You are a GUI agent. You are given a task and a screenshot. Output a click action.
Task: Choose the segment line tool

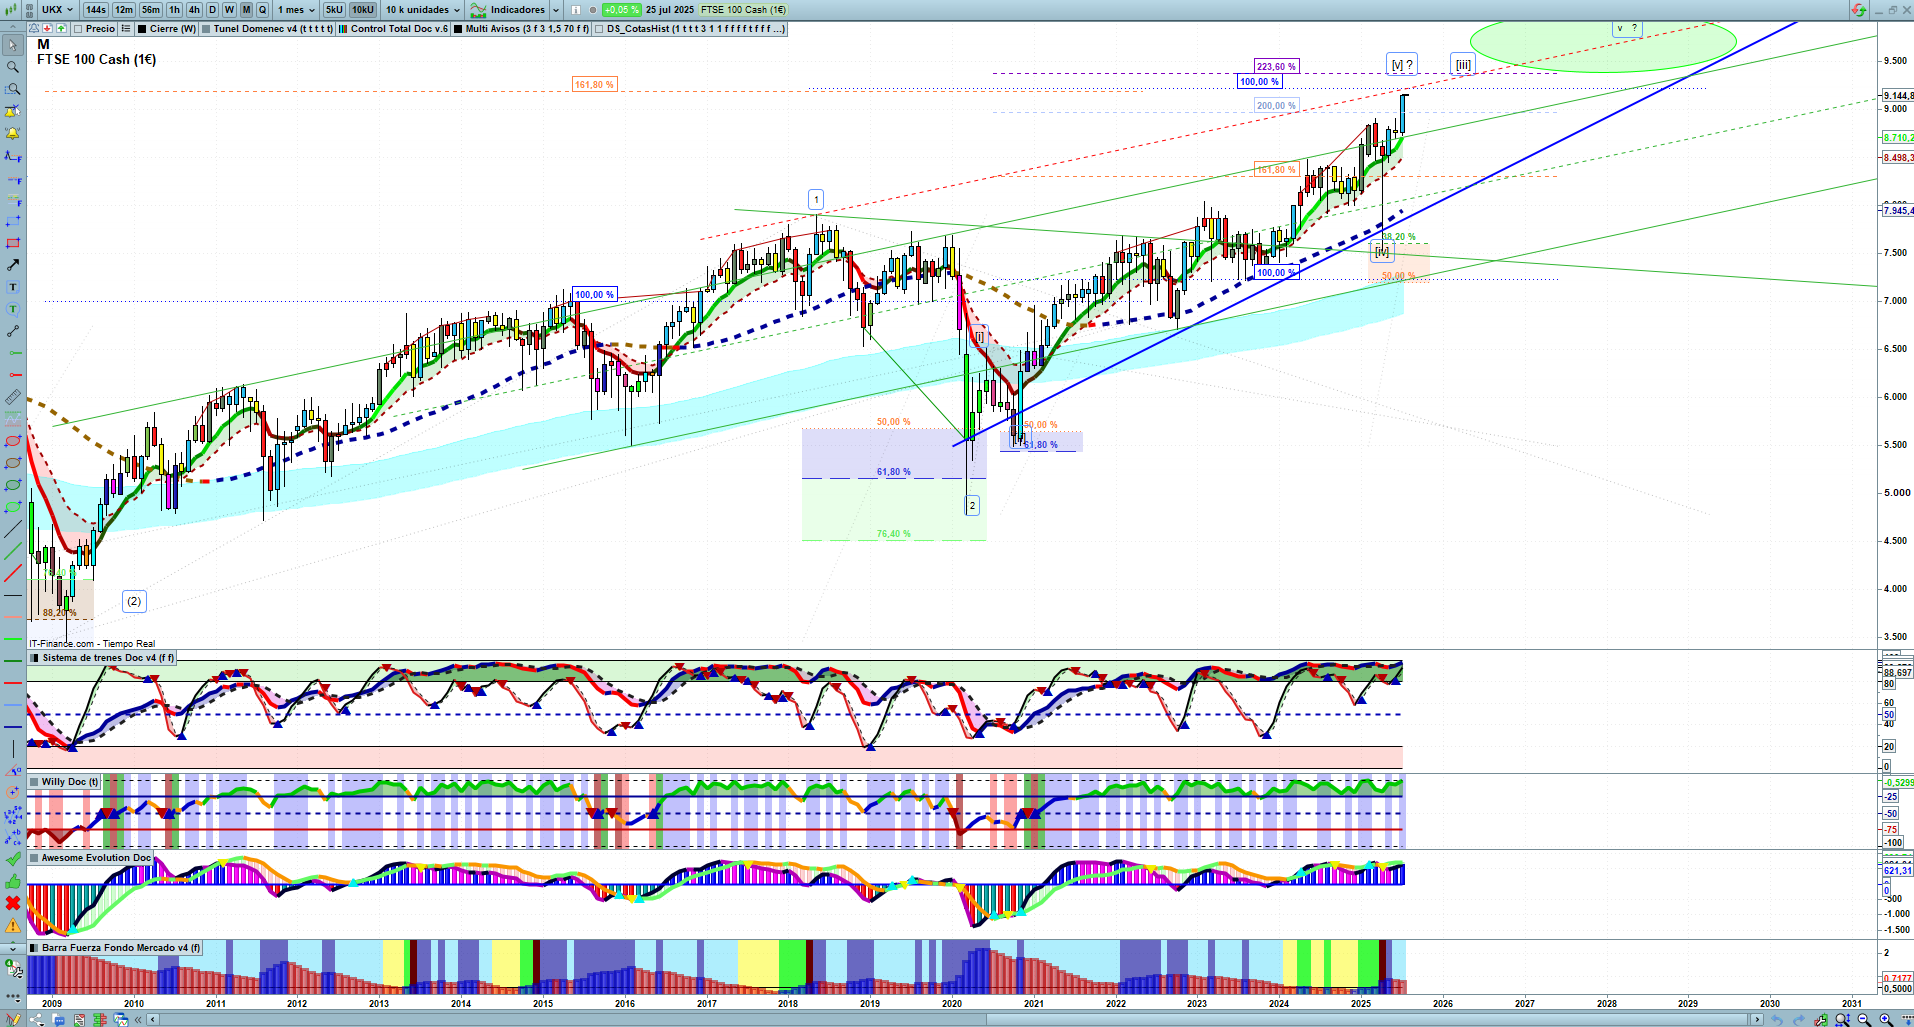(13, 331)
